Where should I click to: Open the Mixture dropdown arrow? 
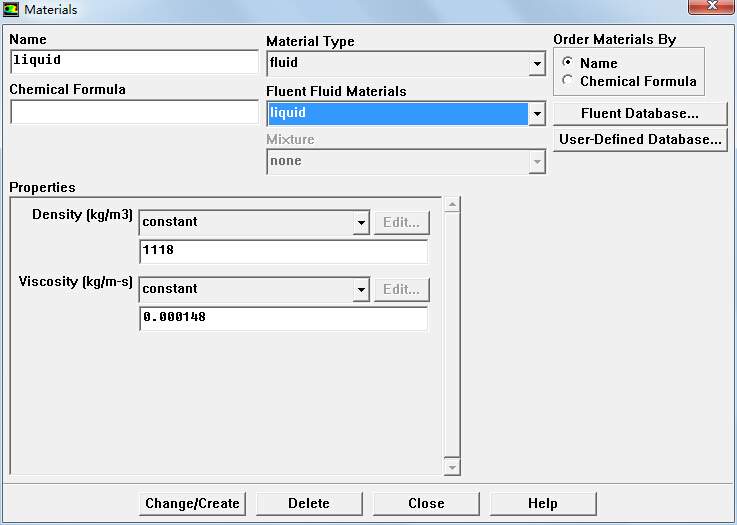pyautogui.click(x=536, y=162)
